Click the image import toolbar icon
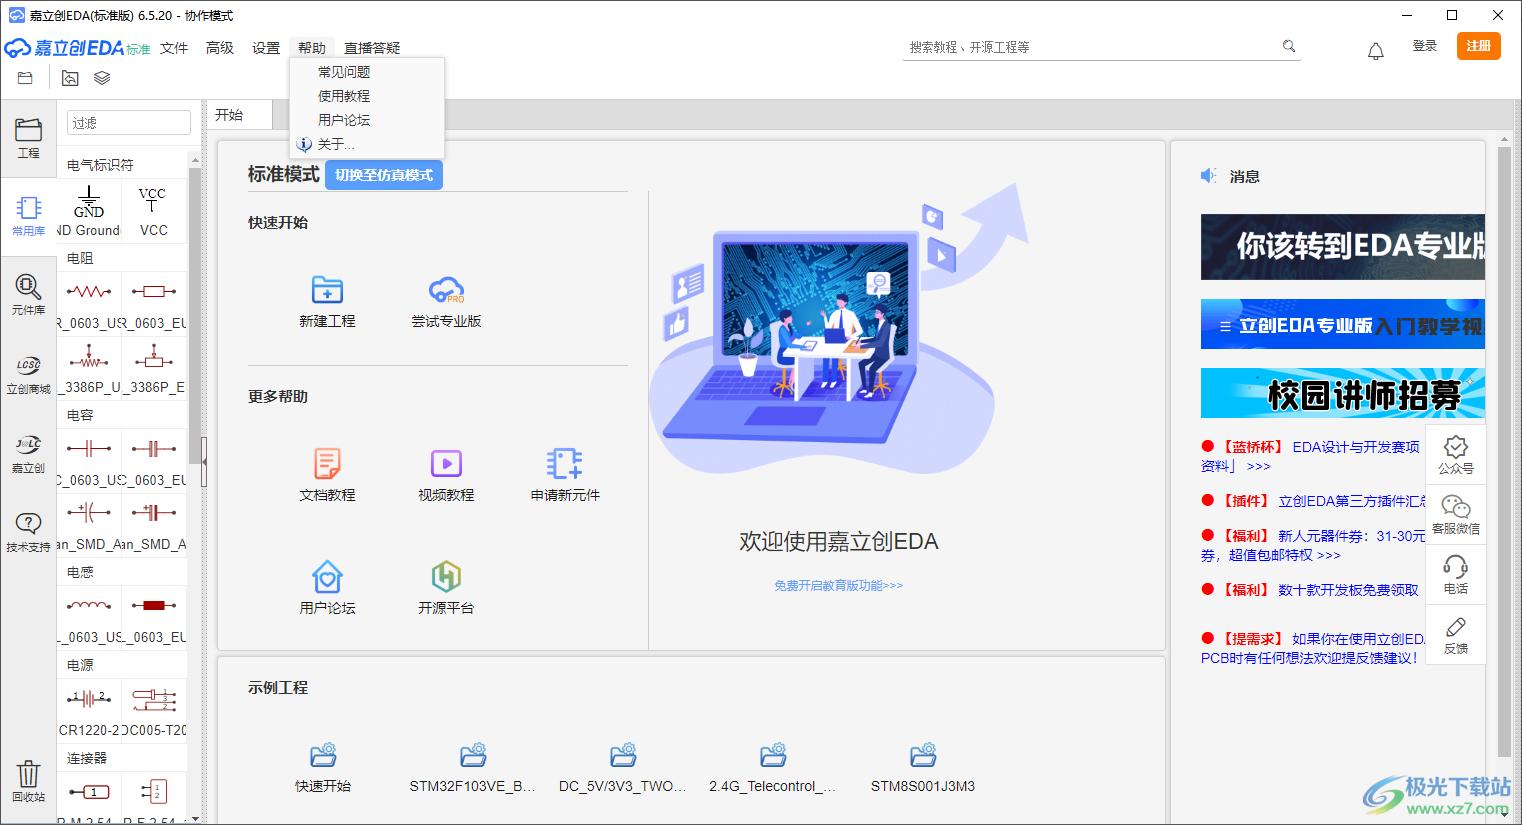 (70, 78)
